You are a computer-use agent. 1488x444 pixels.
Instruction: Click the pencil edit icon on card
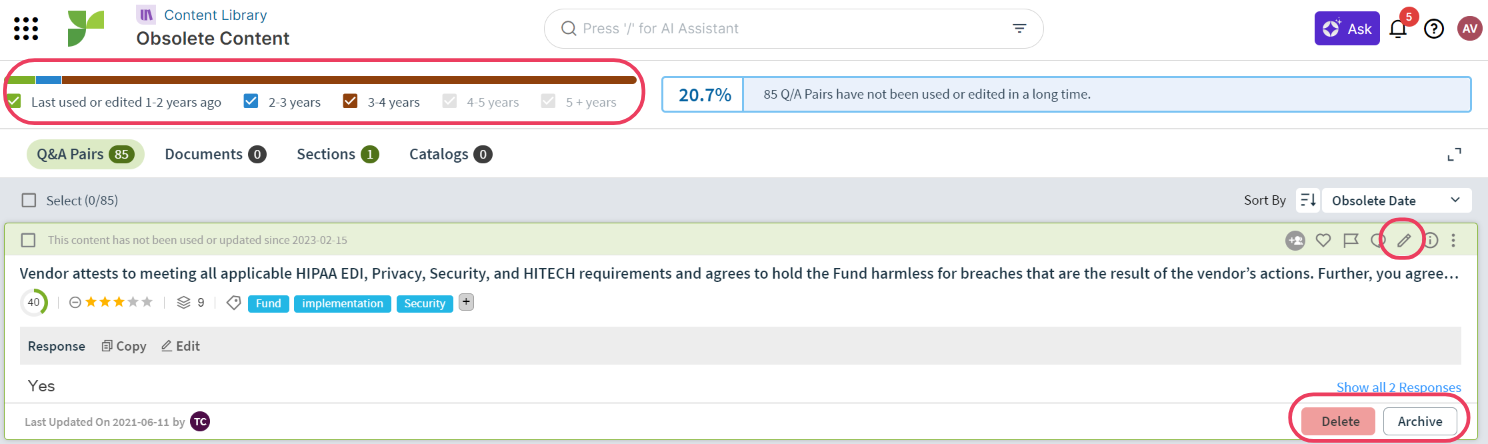tap(1404, 240)
